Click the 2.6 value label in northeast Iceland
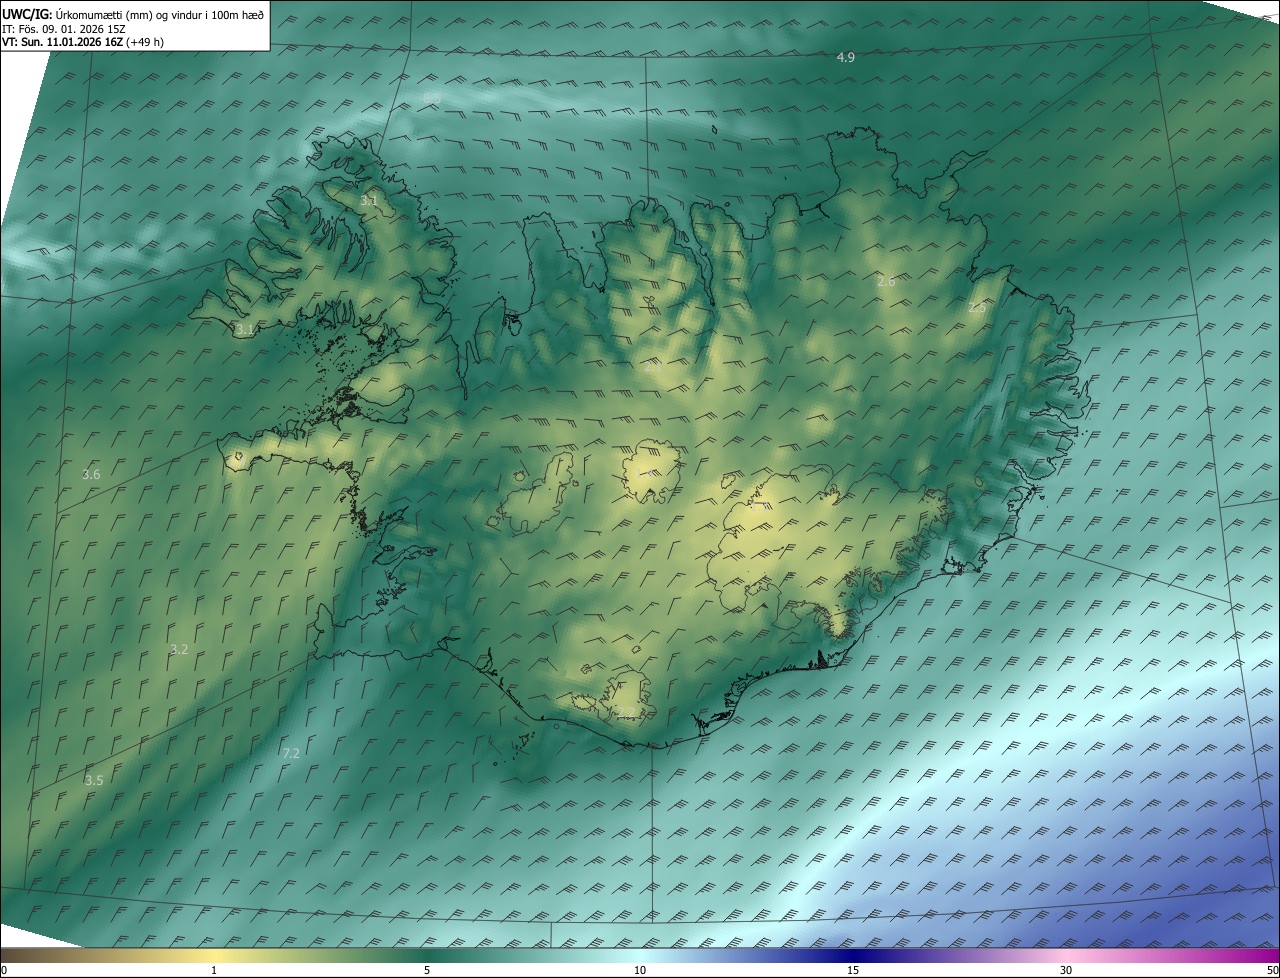This screenshot has width=1280, height=978. [886, 282]
